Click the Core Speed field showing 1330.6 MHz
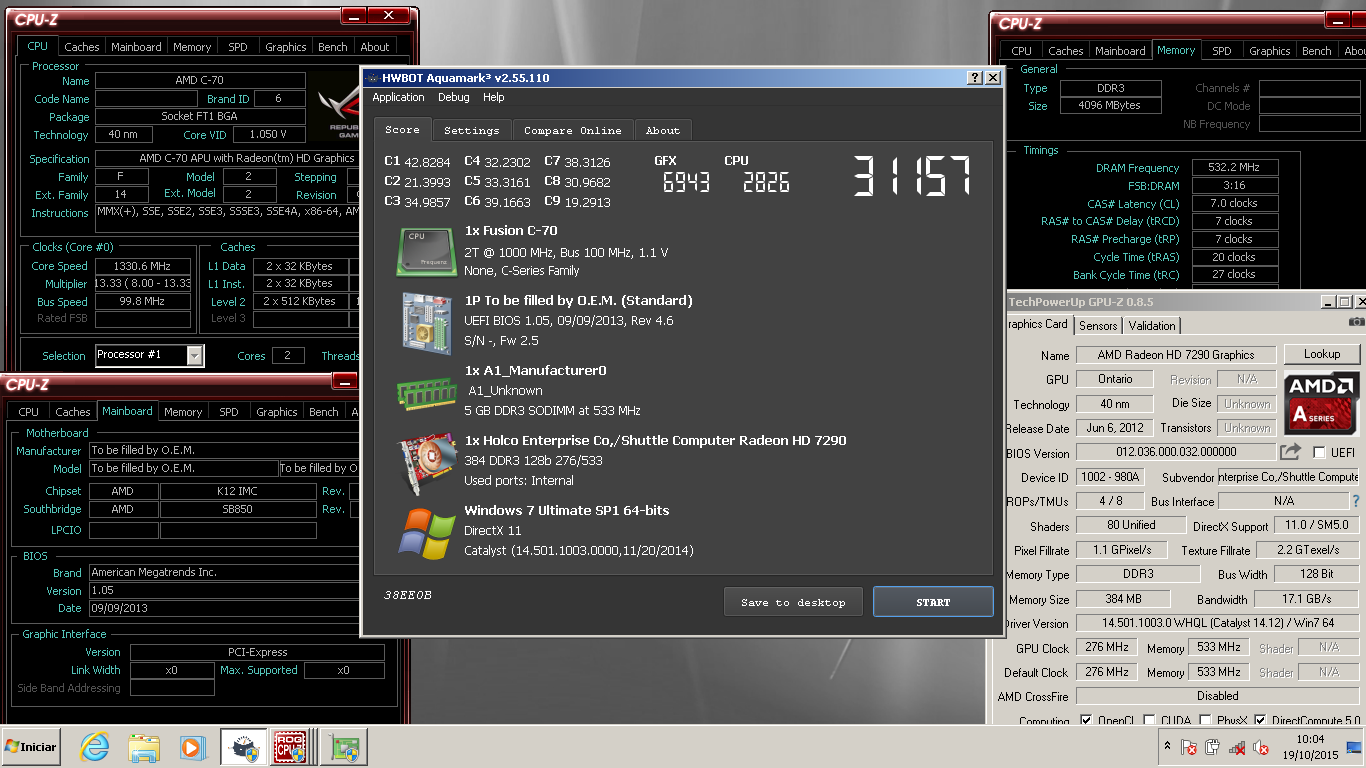The height and width of the screenshot is (768, 1366). pyautogui.click(x=143, y=266)
